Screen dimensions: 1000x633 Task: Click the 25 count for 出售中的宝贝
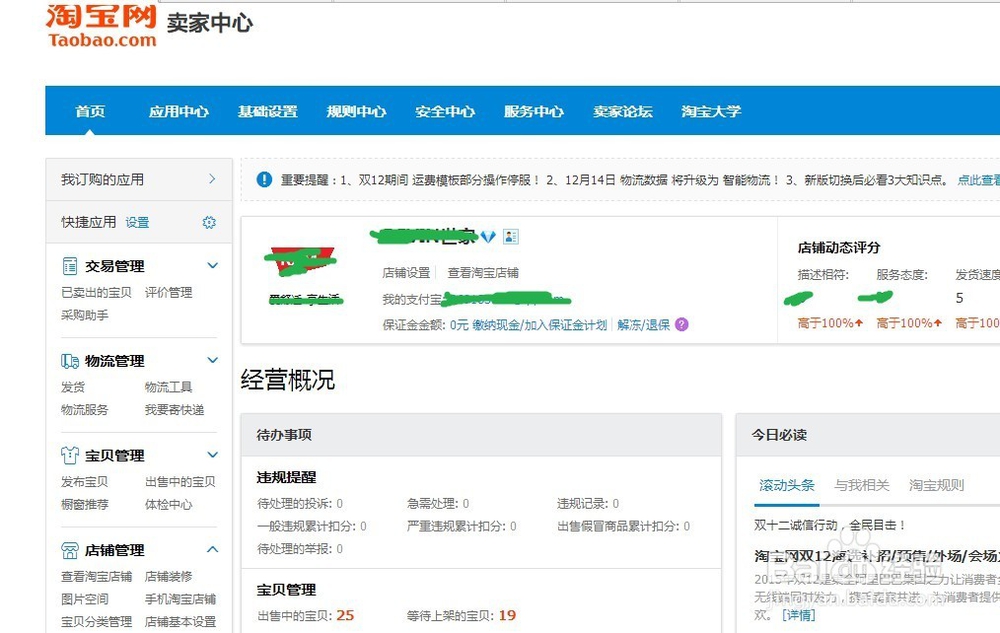[345, 615]
